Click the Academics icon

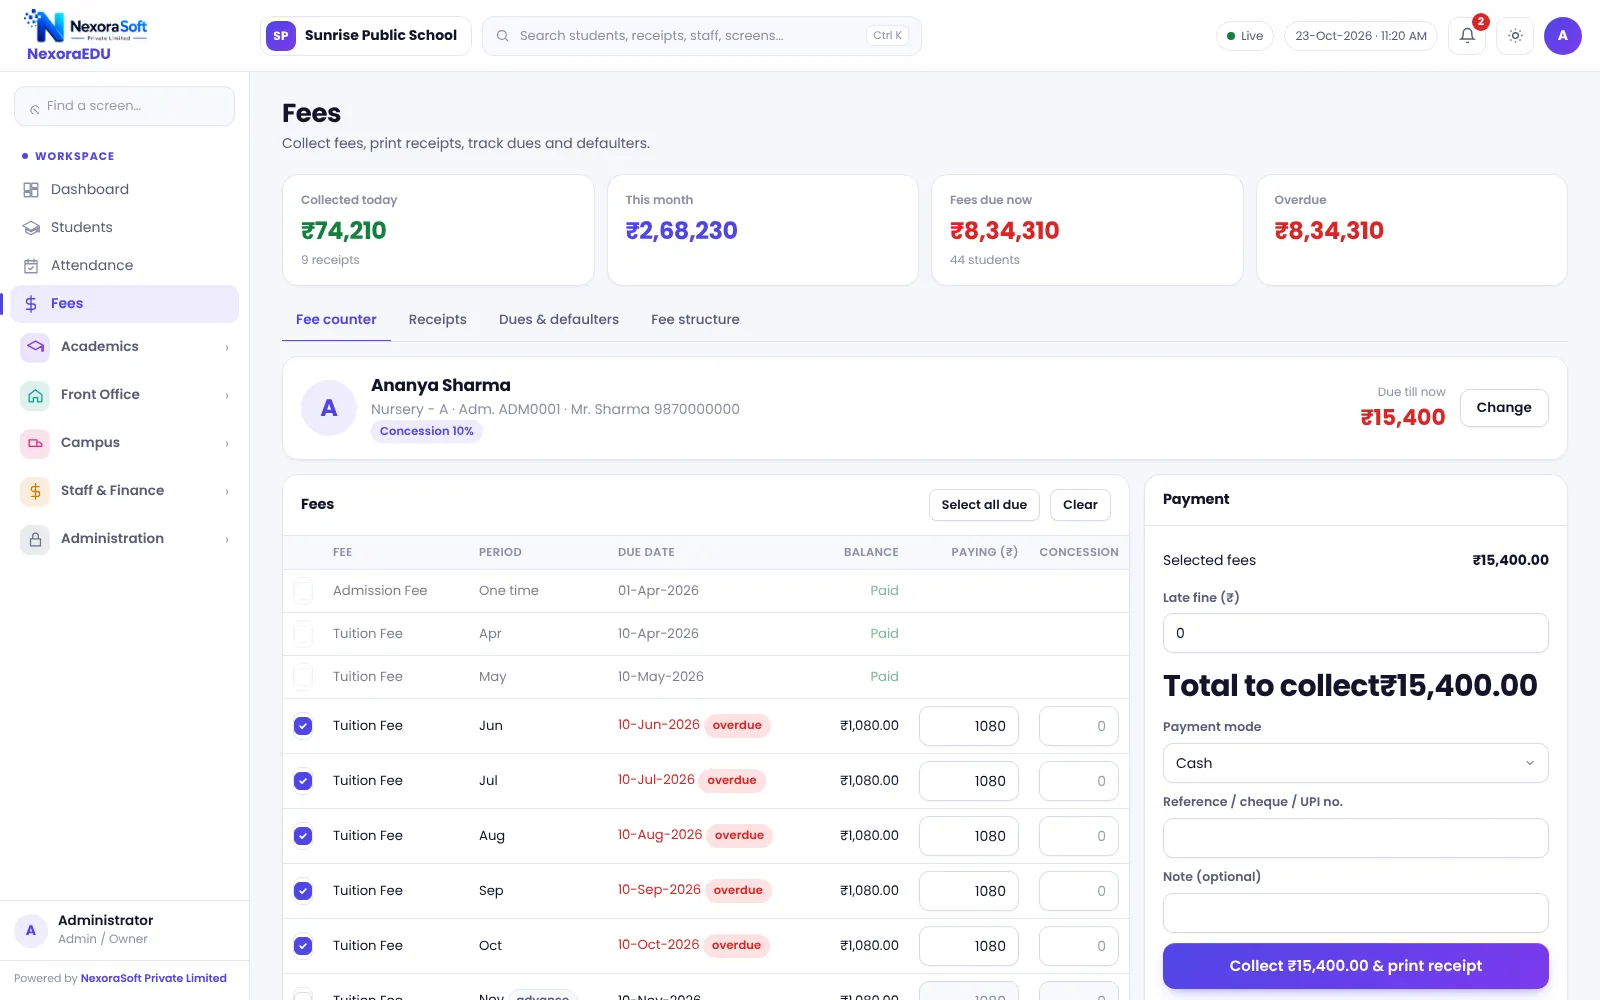[35, 347]
